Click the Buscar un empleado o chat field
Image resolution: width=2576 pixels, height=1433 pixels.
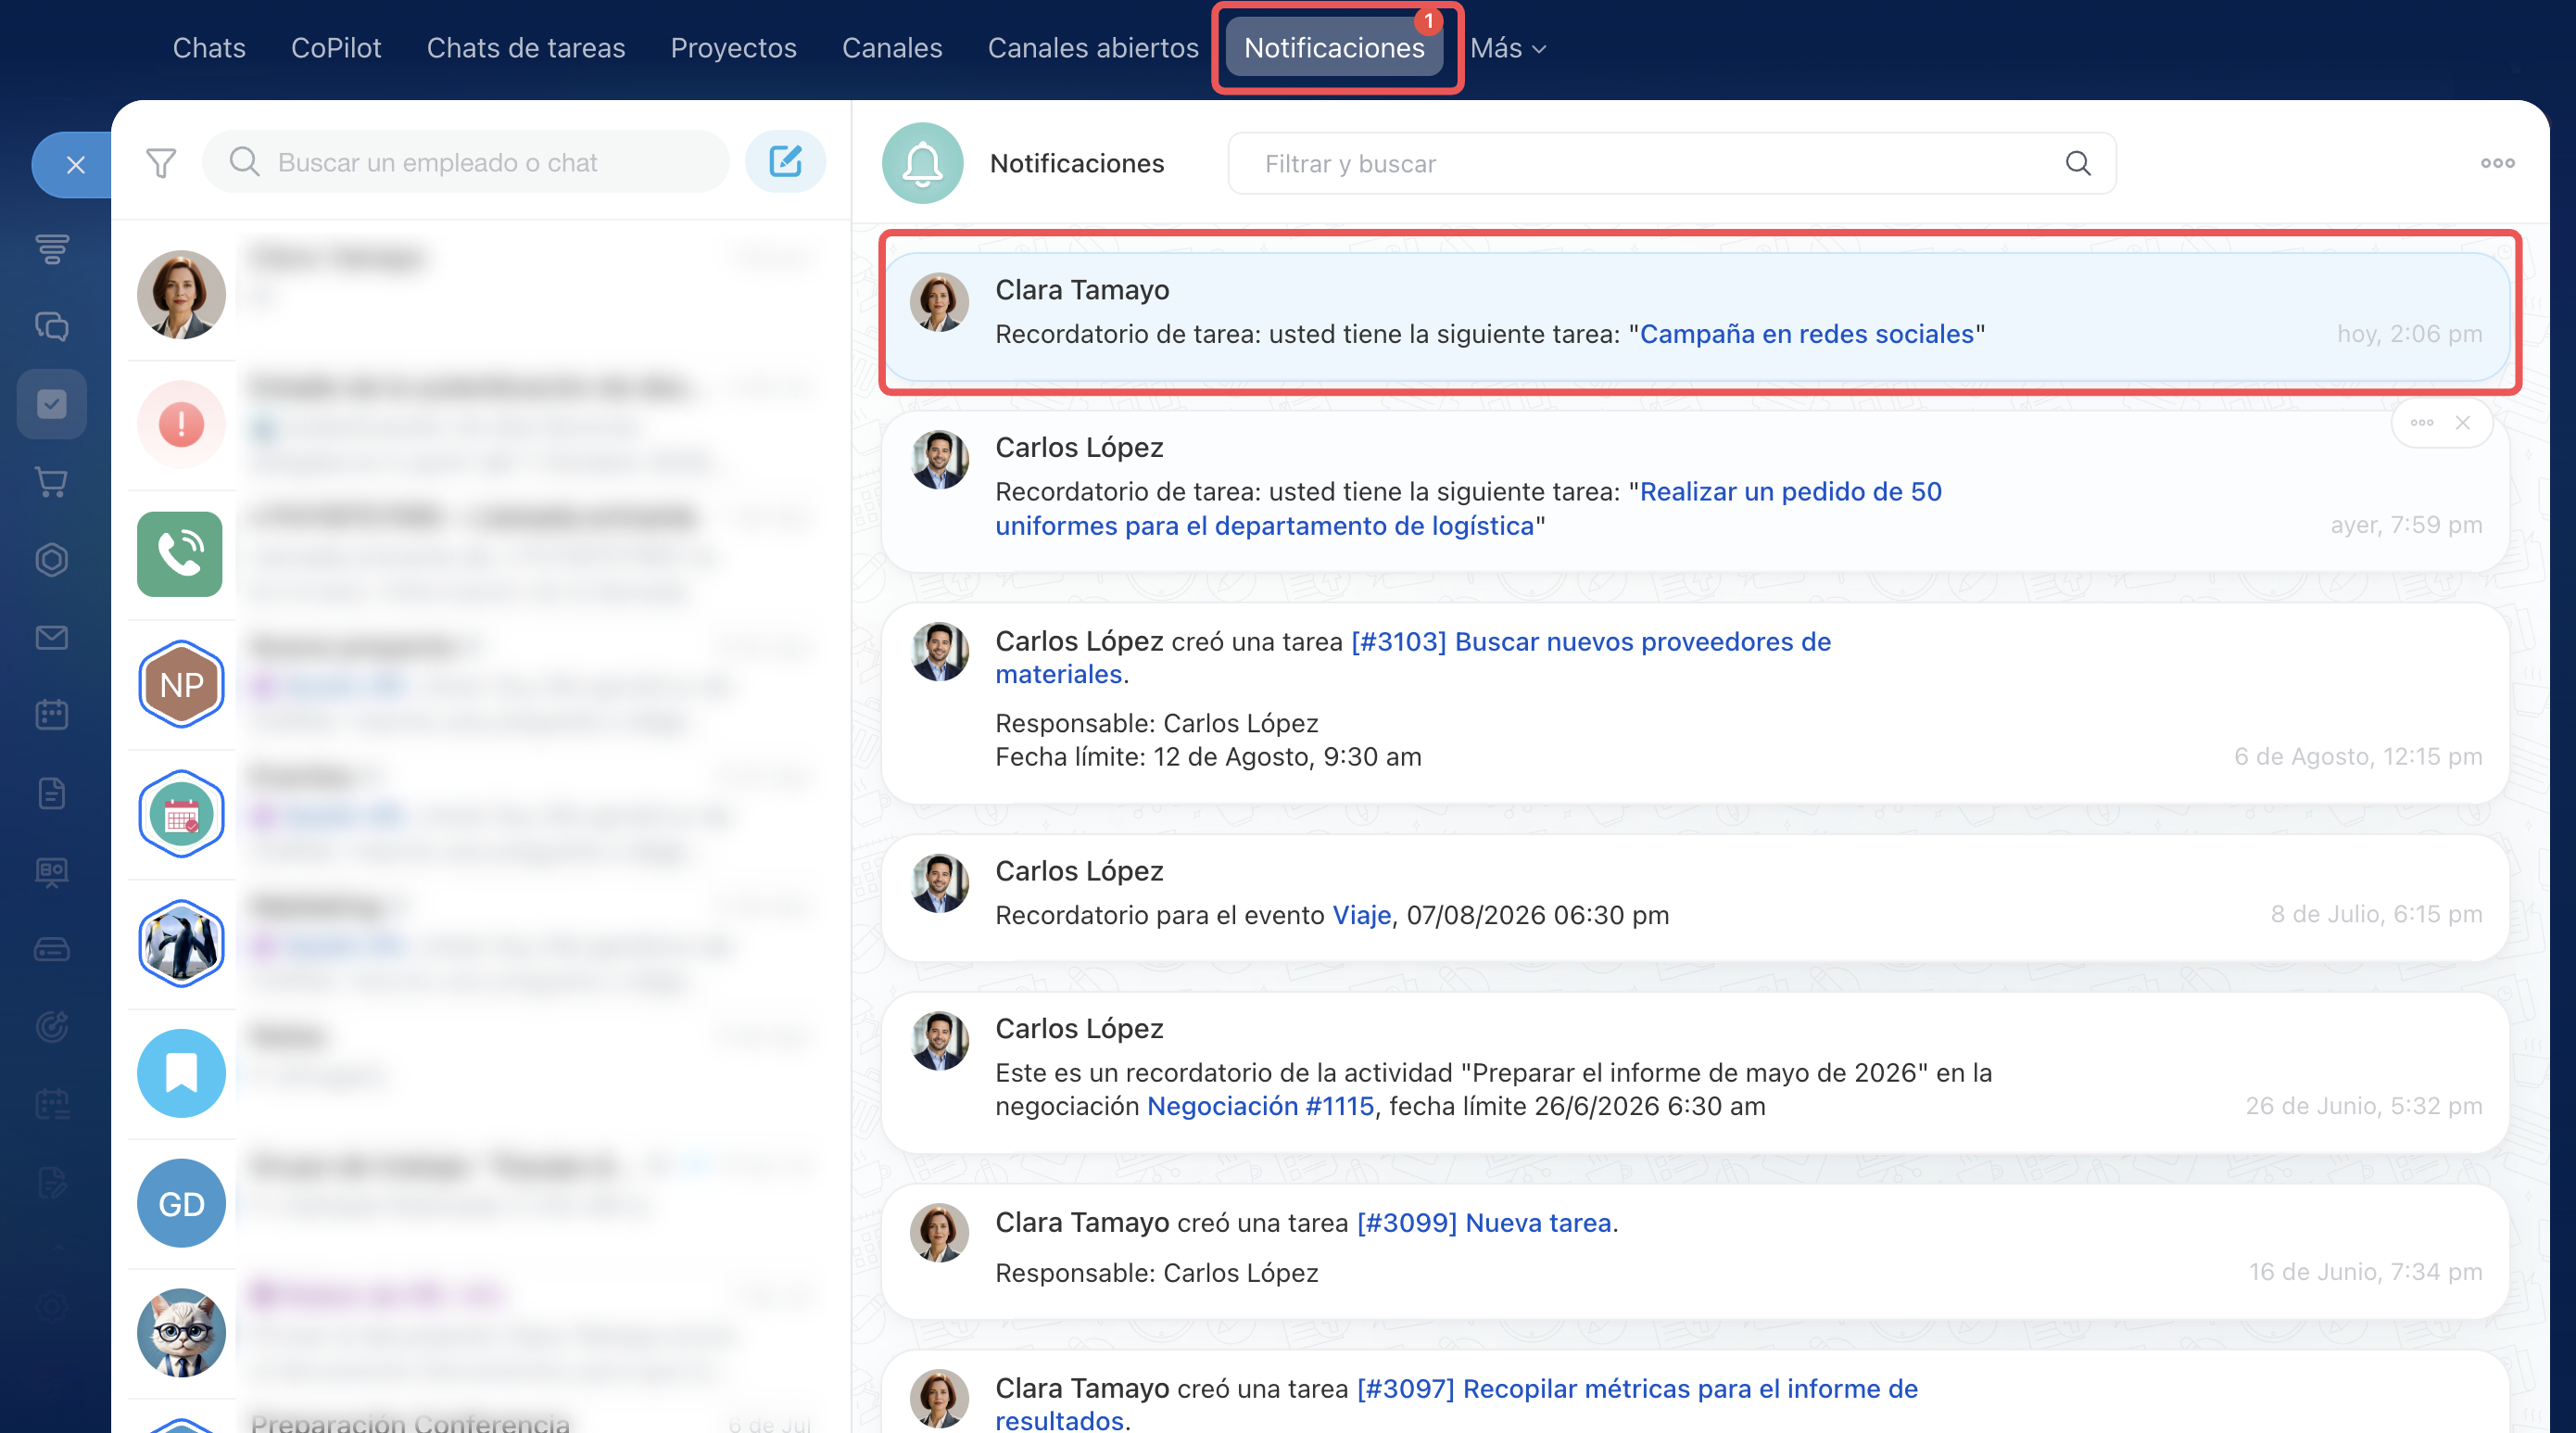tap(466, 162)
